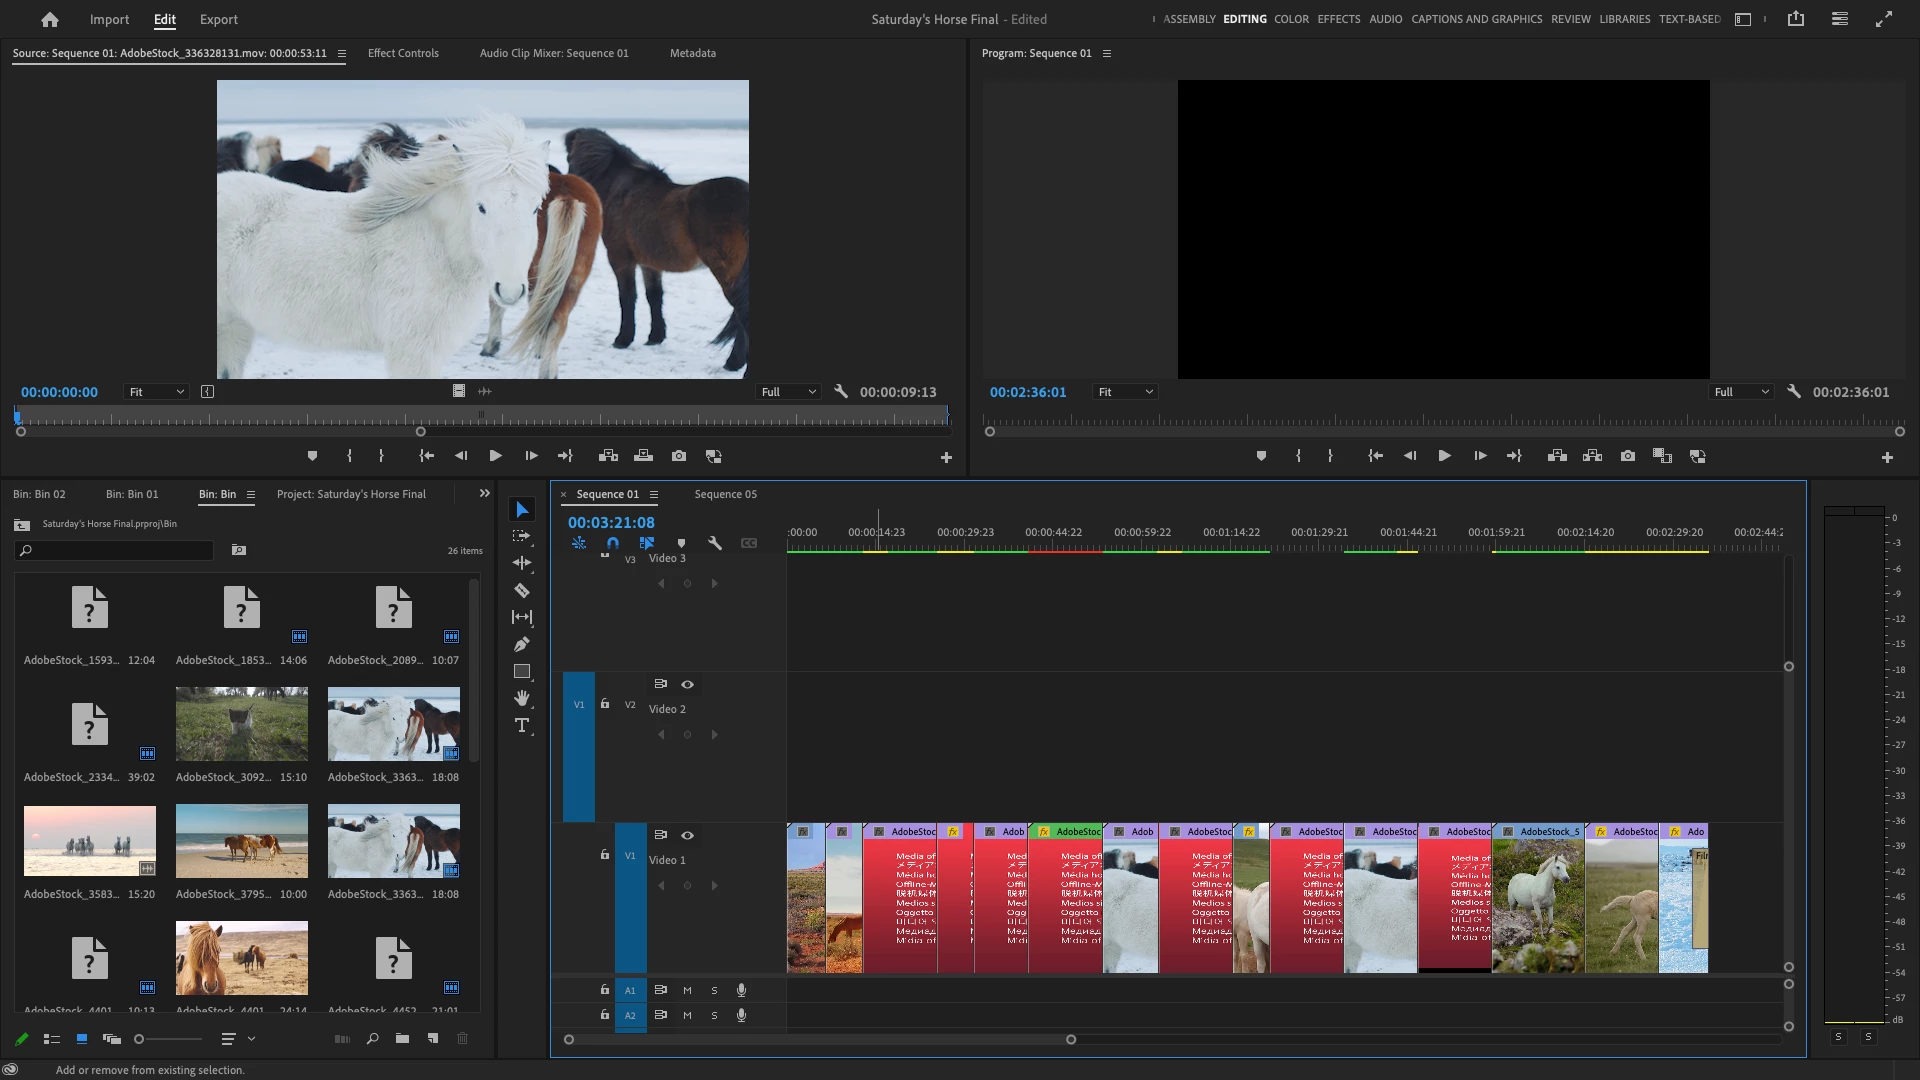Image resolution: width=1920 pixels, height=1080 pixels.
Task: Open the Export page
Action: point(218,19)
